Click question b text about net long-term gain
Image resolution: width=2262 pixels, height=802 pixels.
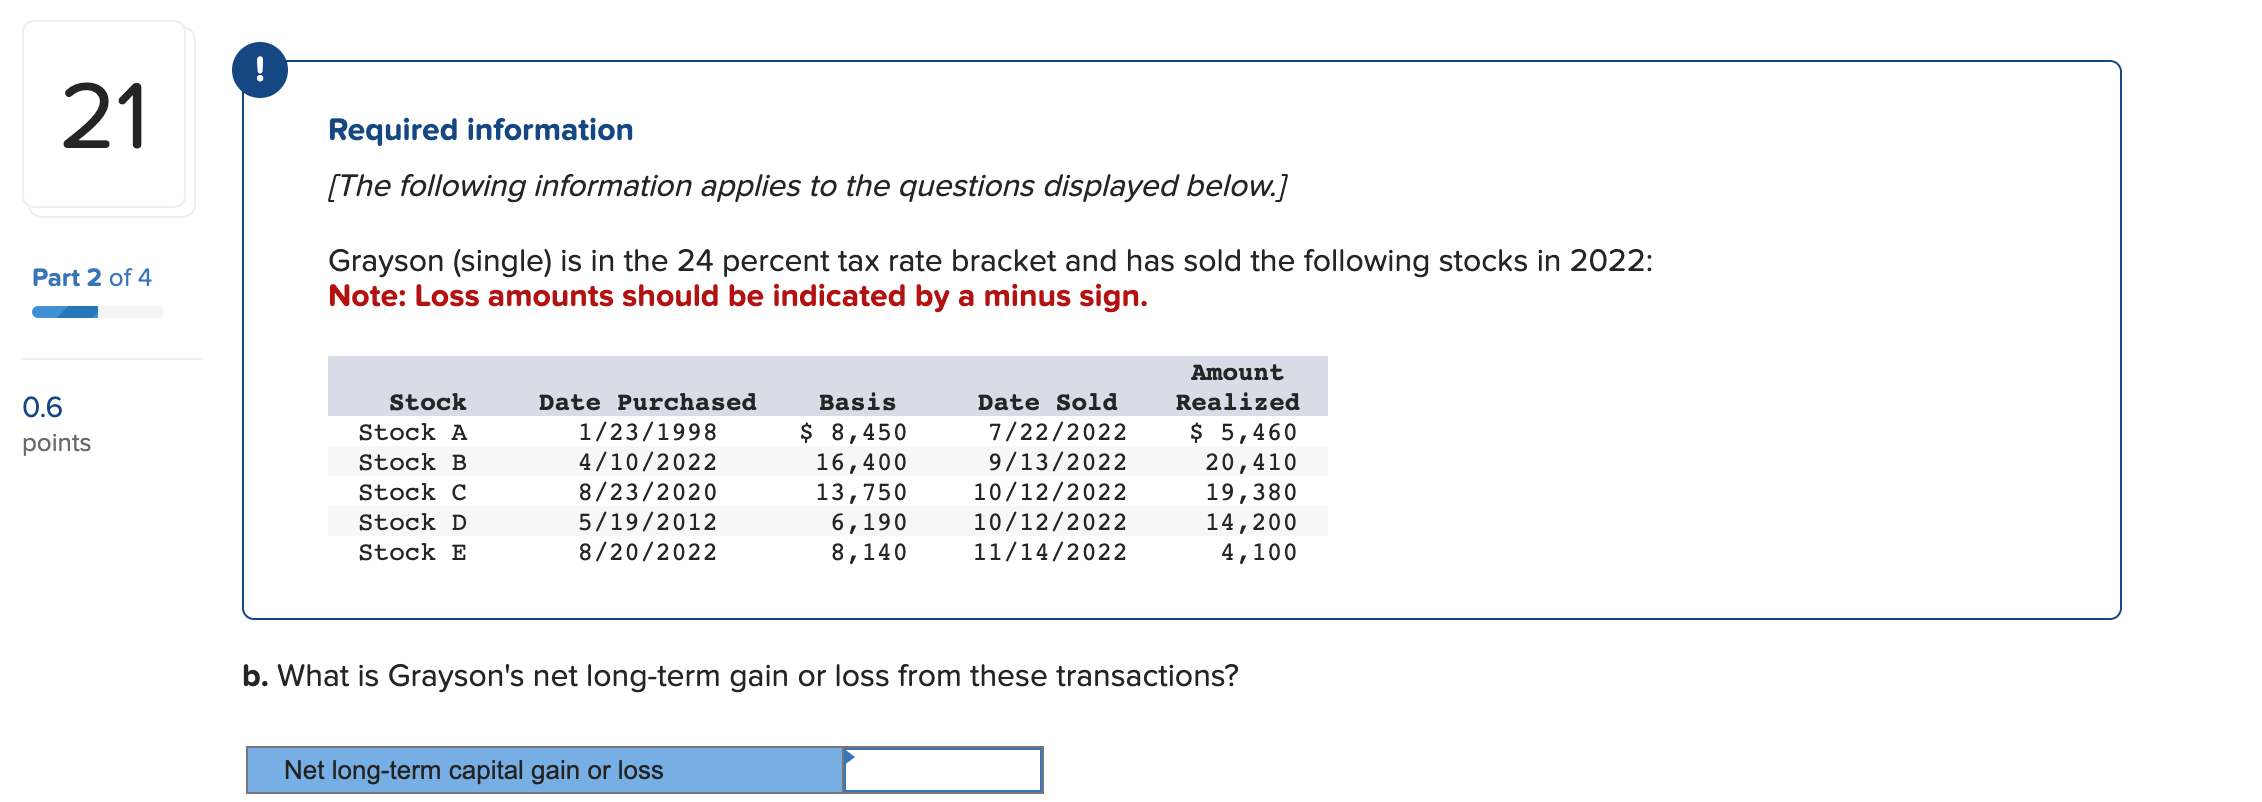tap(741, 676)
